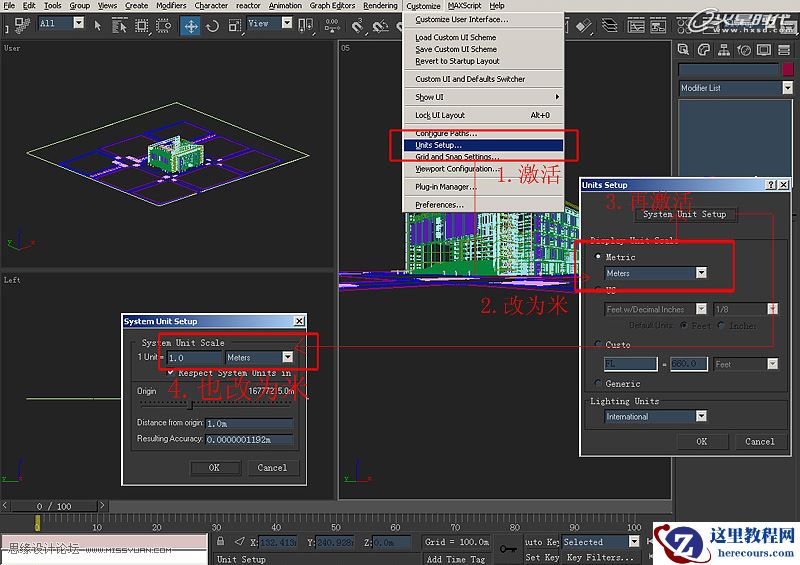Open the Meters dropdown under Metric
Viewport: 800px width, 565px height.
700,273
